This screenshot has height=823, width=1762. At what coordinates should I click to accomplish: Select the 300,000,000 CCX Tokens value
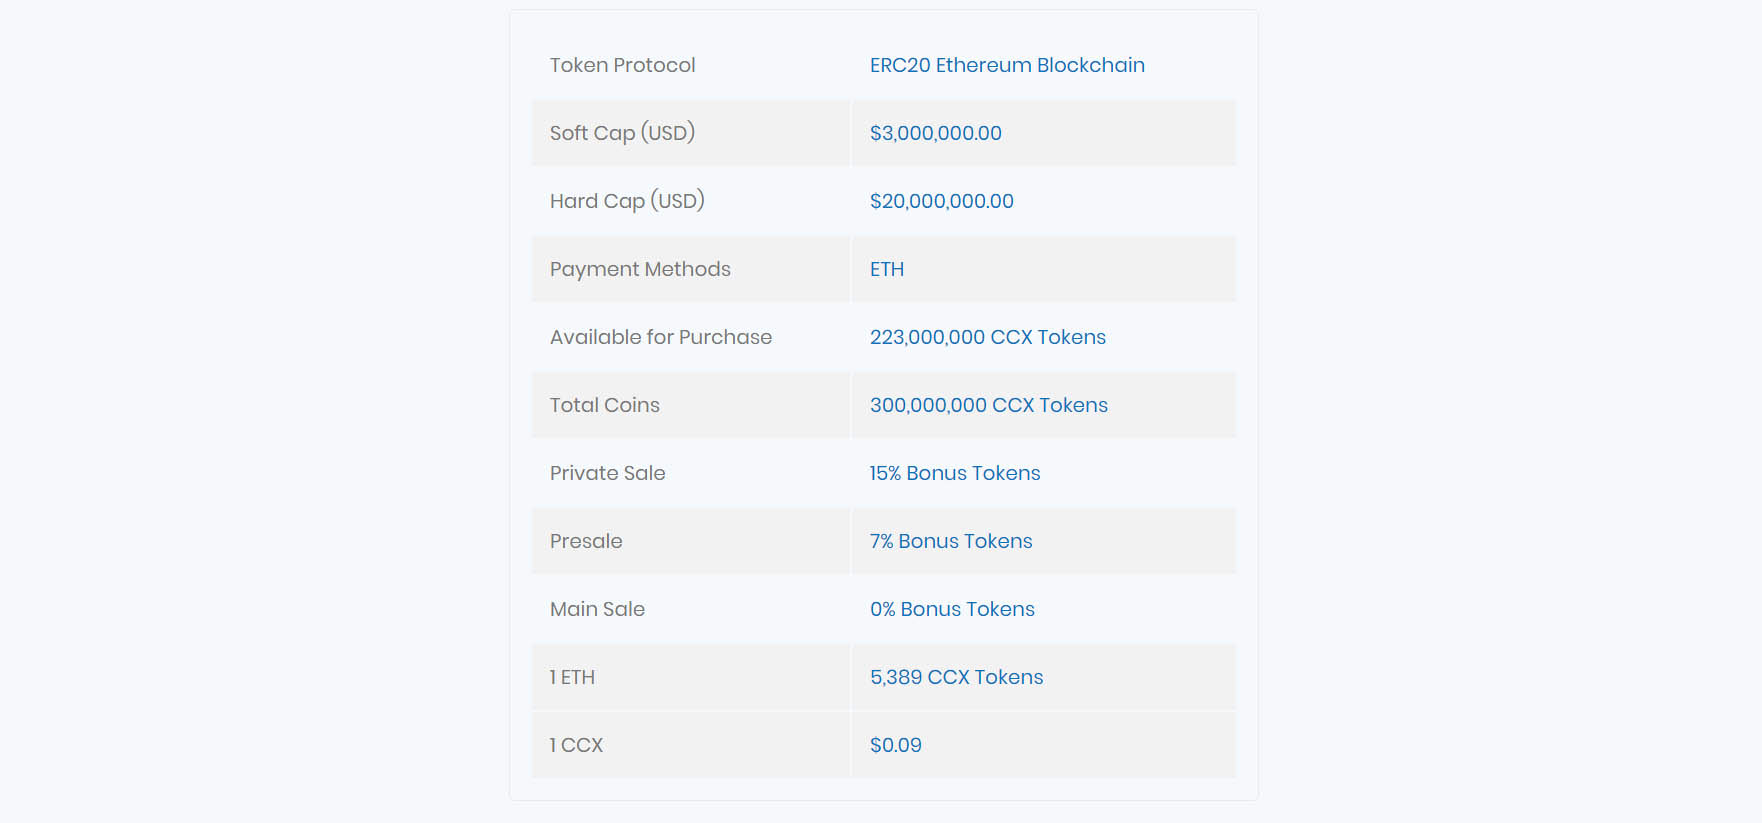(x=989, y=405)
